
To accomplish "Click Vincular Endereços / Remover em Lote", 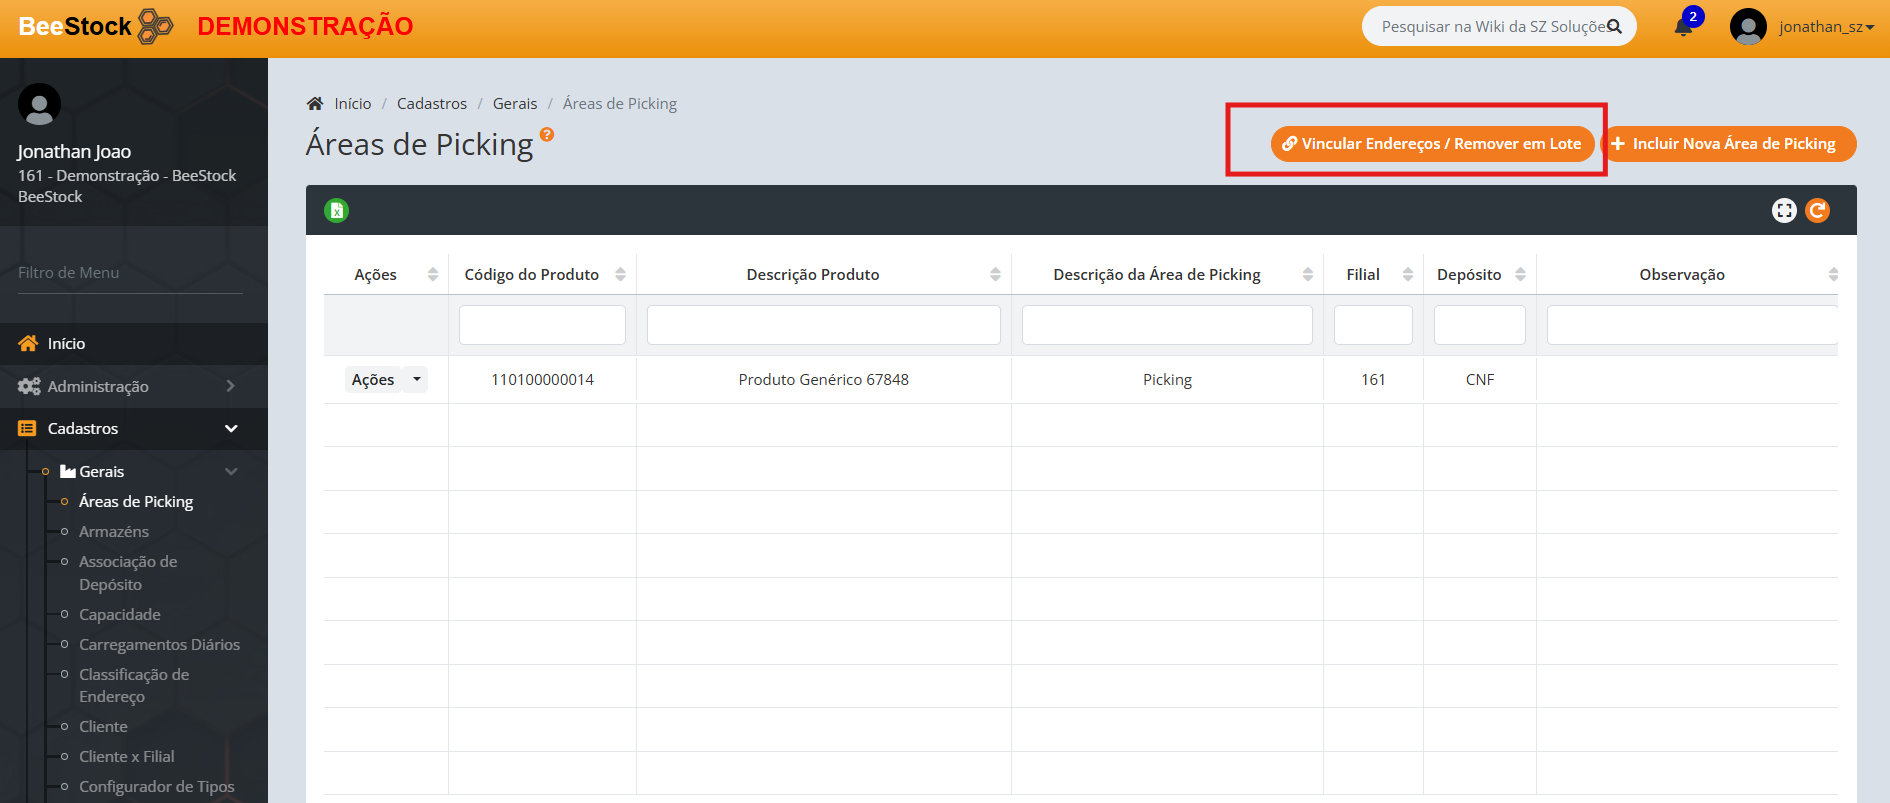I will (1432, 144).
